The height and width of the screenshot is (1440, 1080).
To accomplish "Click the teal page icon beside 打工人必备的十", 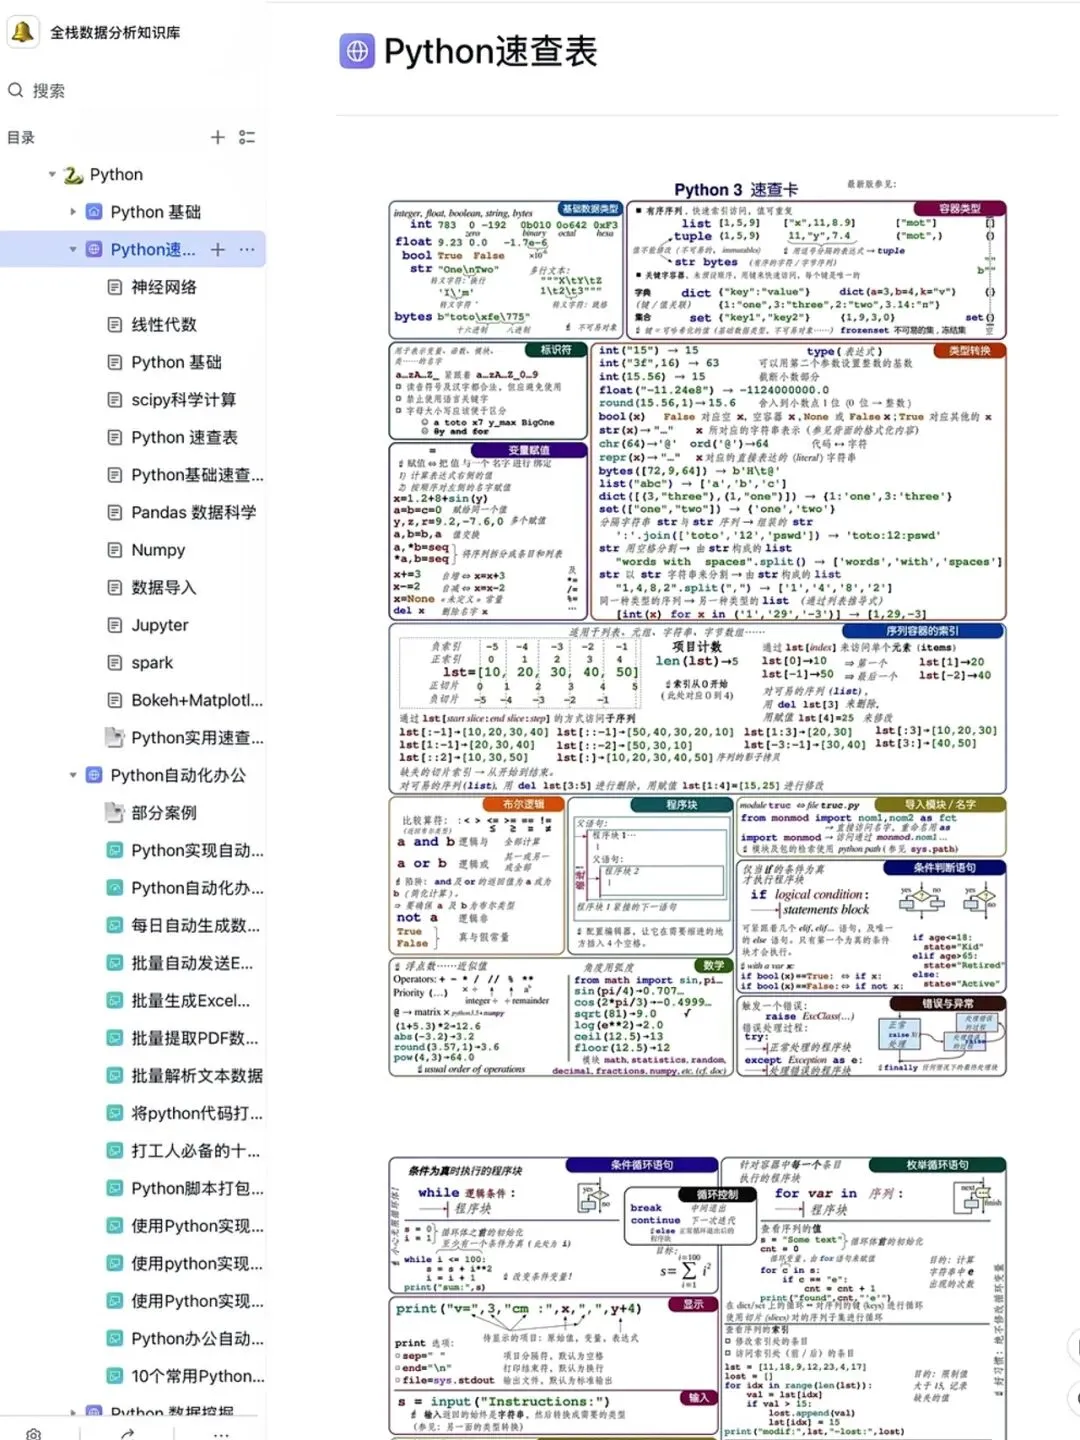I will click(115, 1151).
